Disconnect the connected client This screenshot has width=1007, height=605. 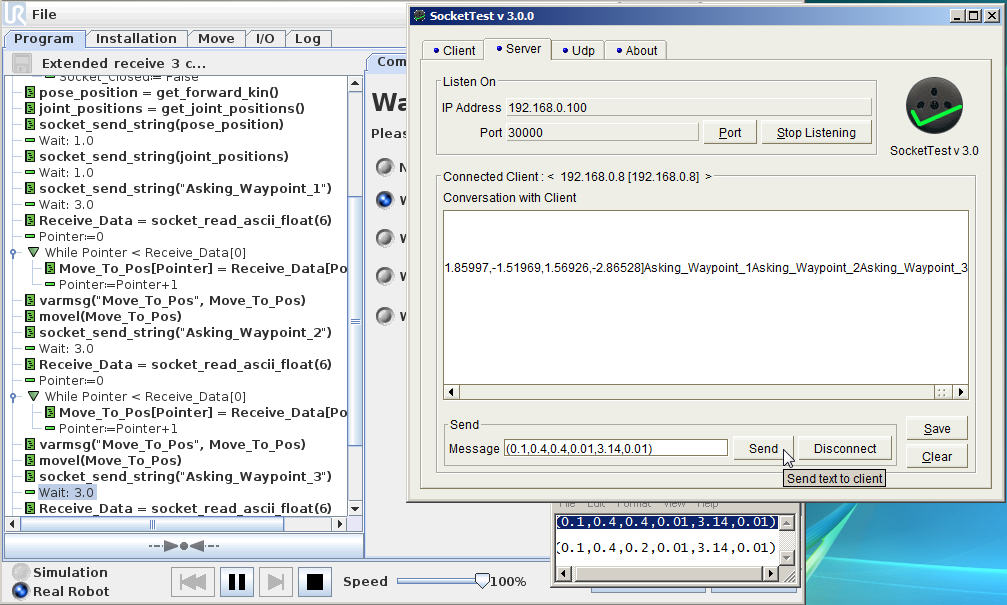pos(845,449)
